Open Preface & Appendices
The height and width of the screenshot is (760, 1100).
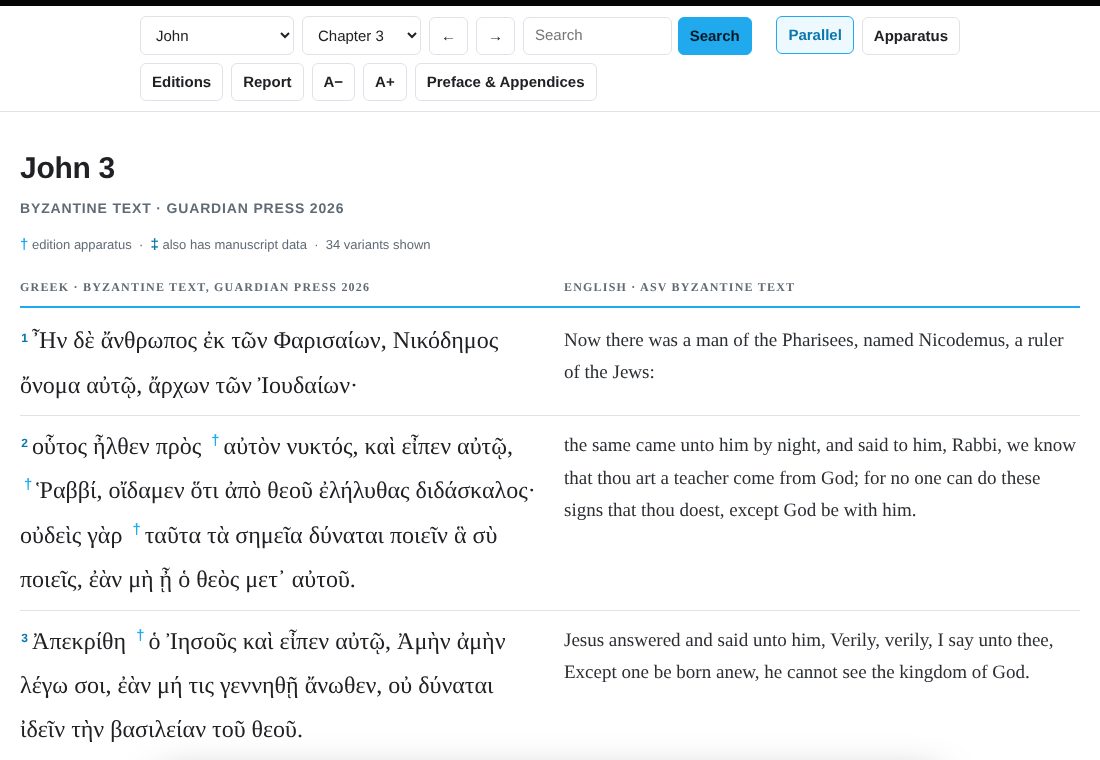[x=505, y=82]
